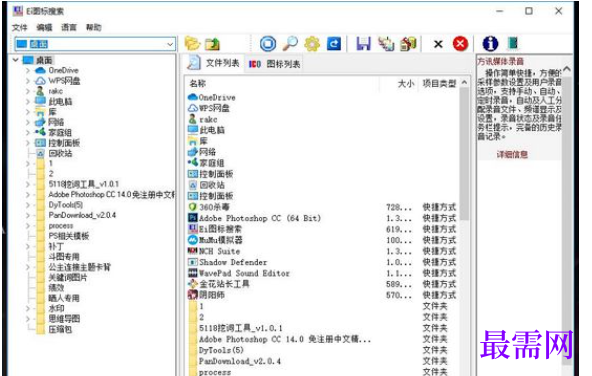
Task: Expand PanDownload_v2.0.4 tree folder
Action: pyautogui.click(x=28, y=215)
